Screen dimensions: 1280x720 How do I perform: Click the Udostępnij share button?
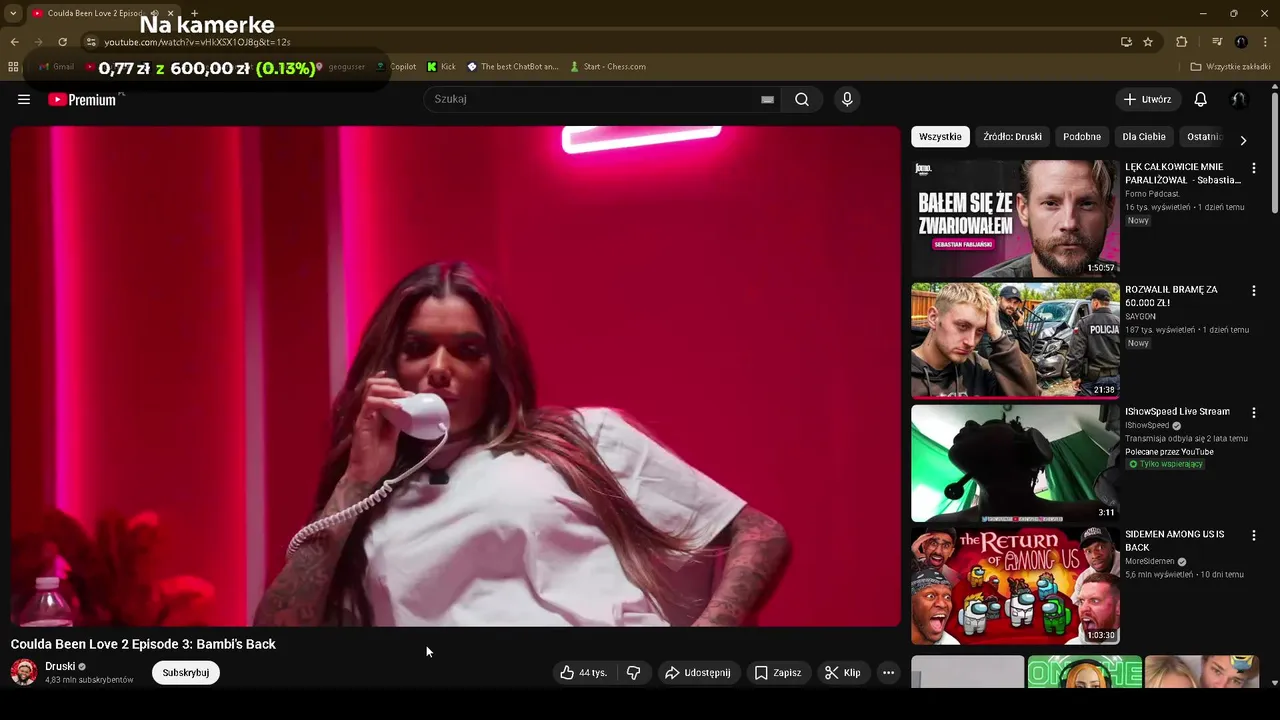[x=699, y=673]
